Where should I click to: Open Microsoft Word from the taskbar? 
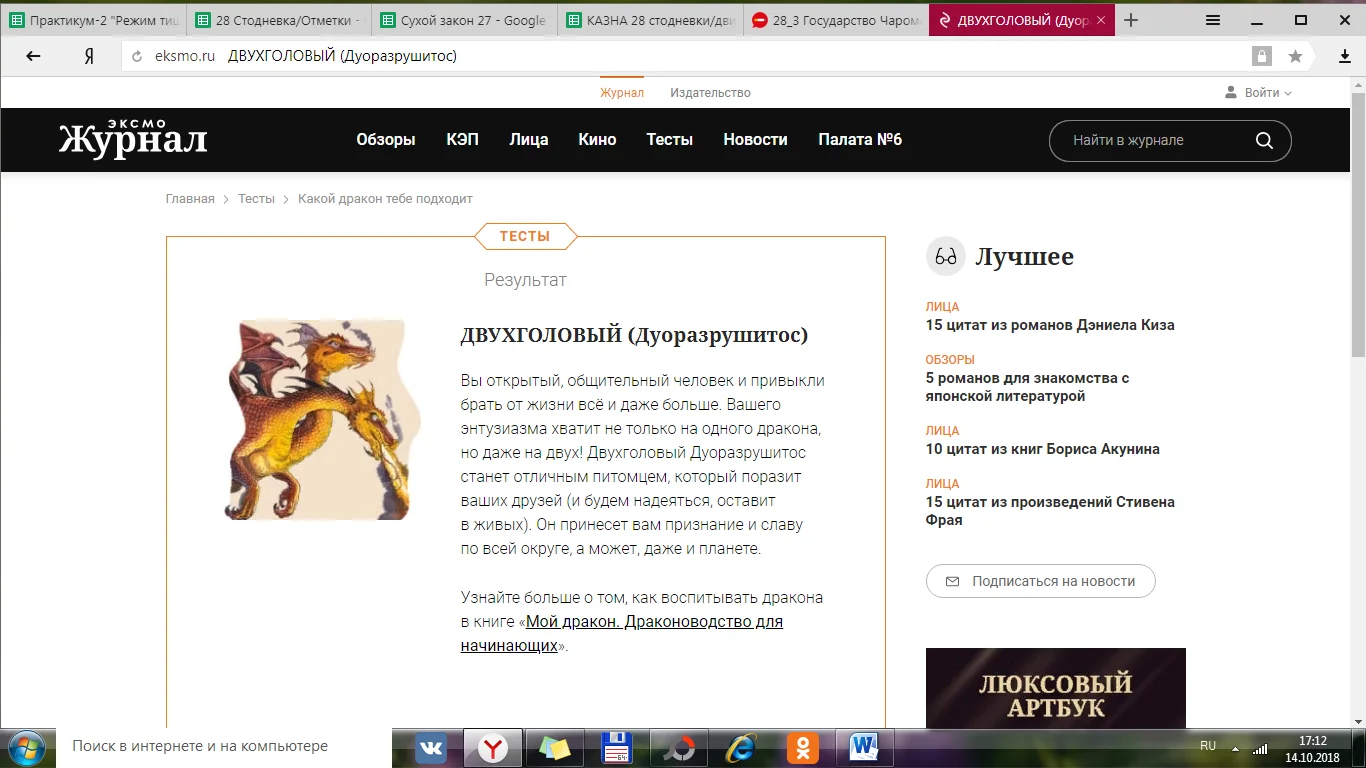coord(863,747)
